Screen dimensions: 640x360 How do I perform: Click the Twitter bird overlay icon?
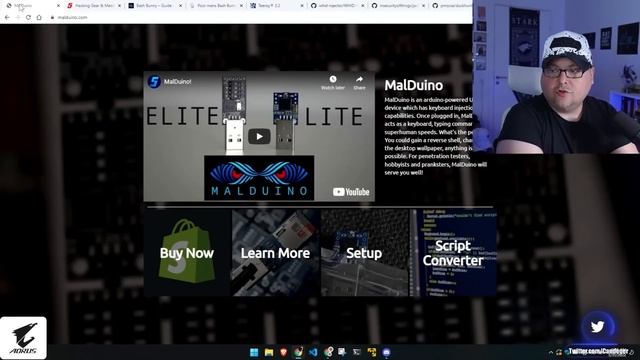[598, 327]
